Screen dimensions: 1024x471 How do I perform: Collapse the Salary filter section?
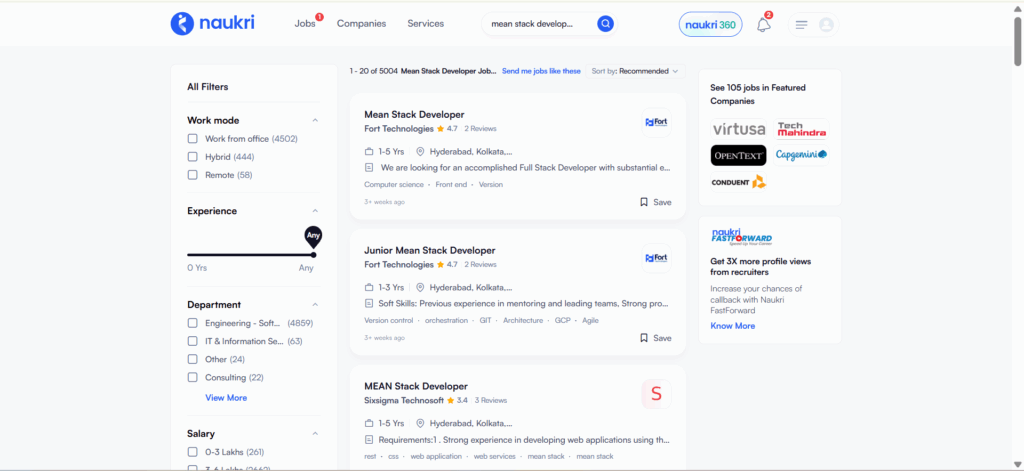[x=315, y=434]
